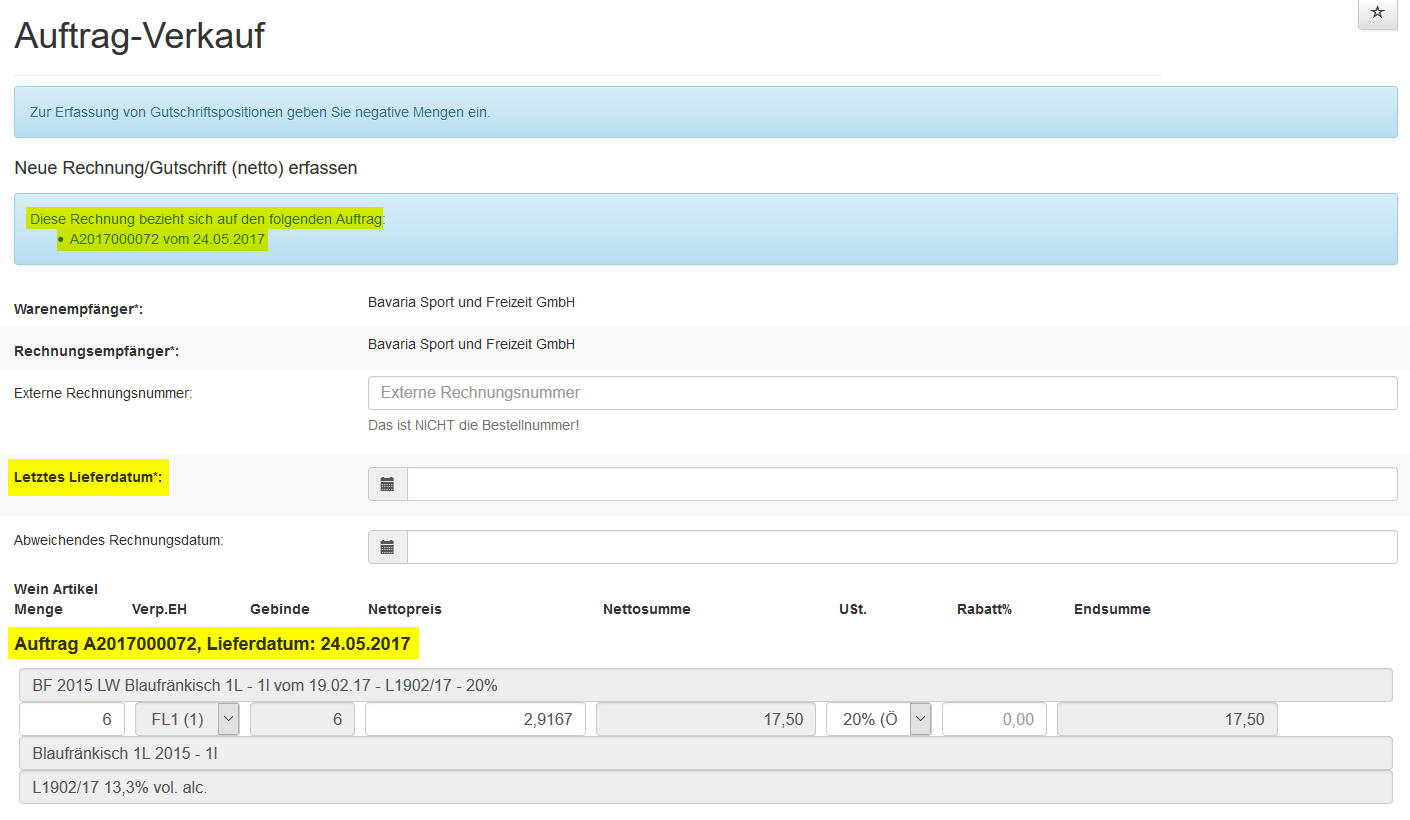Click the star favorite button
1410x820 pixels.
pos(1377,13)
